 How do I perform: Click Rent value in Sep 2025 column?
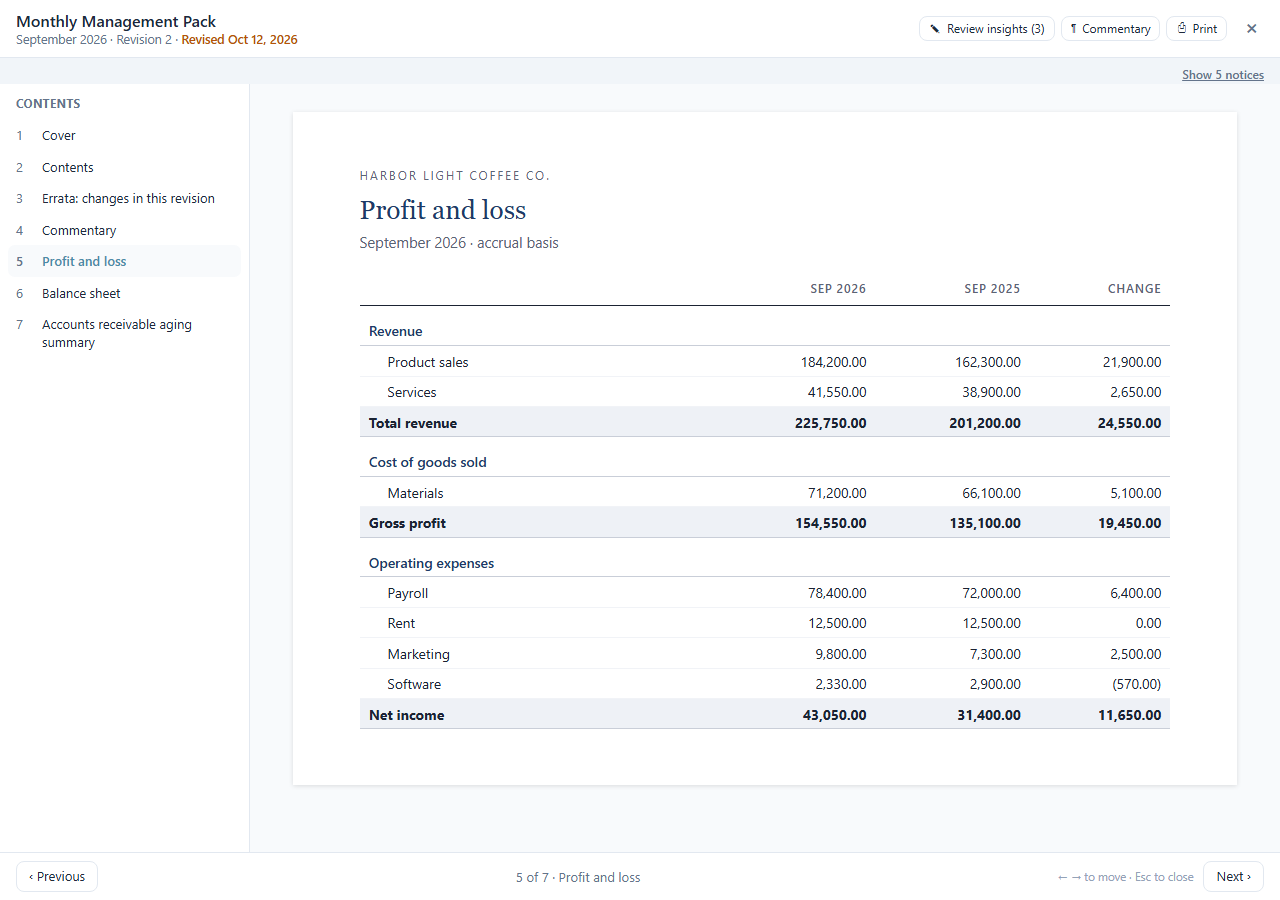click(991, 623)
